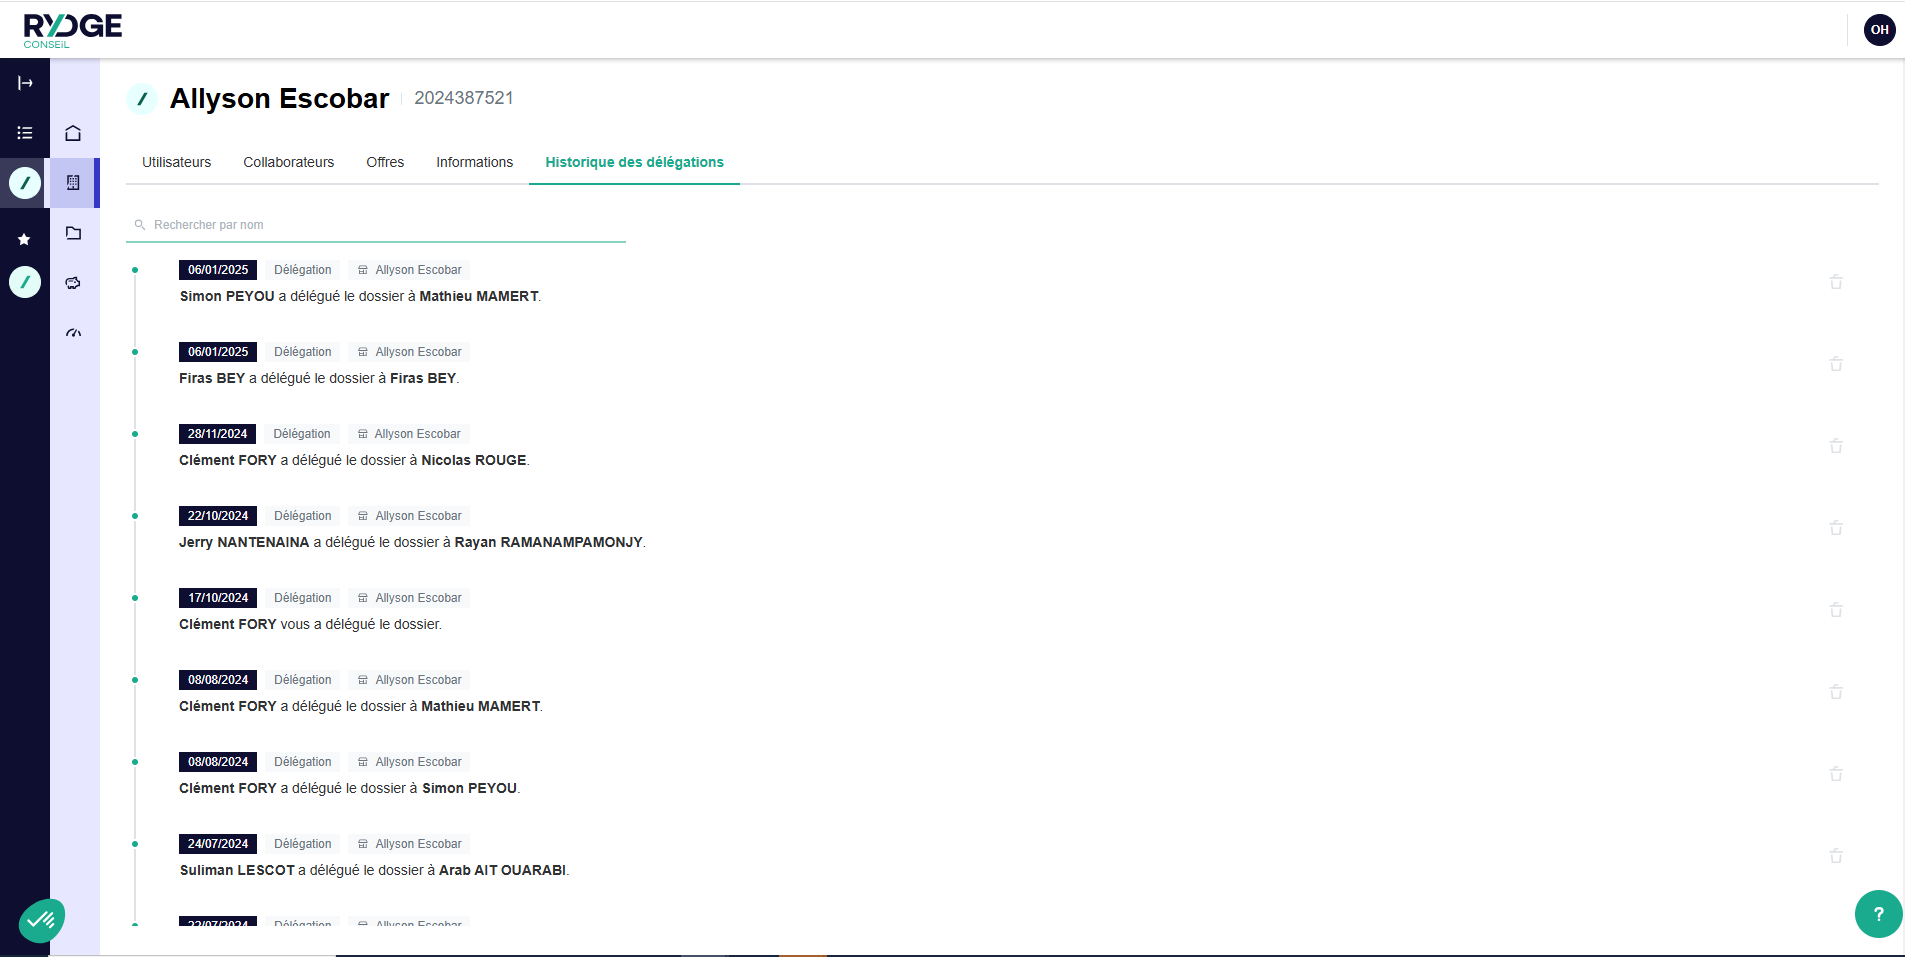Click the Délégation label on 17/10/2024 entry
Image resolution: width=1905 pixels, height=957 pixels.
303,598
